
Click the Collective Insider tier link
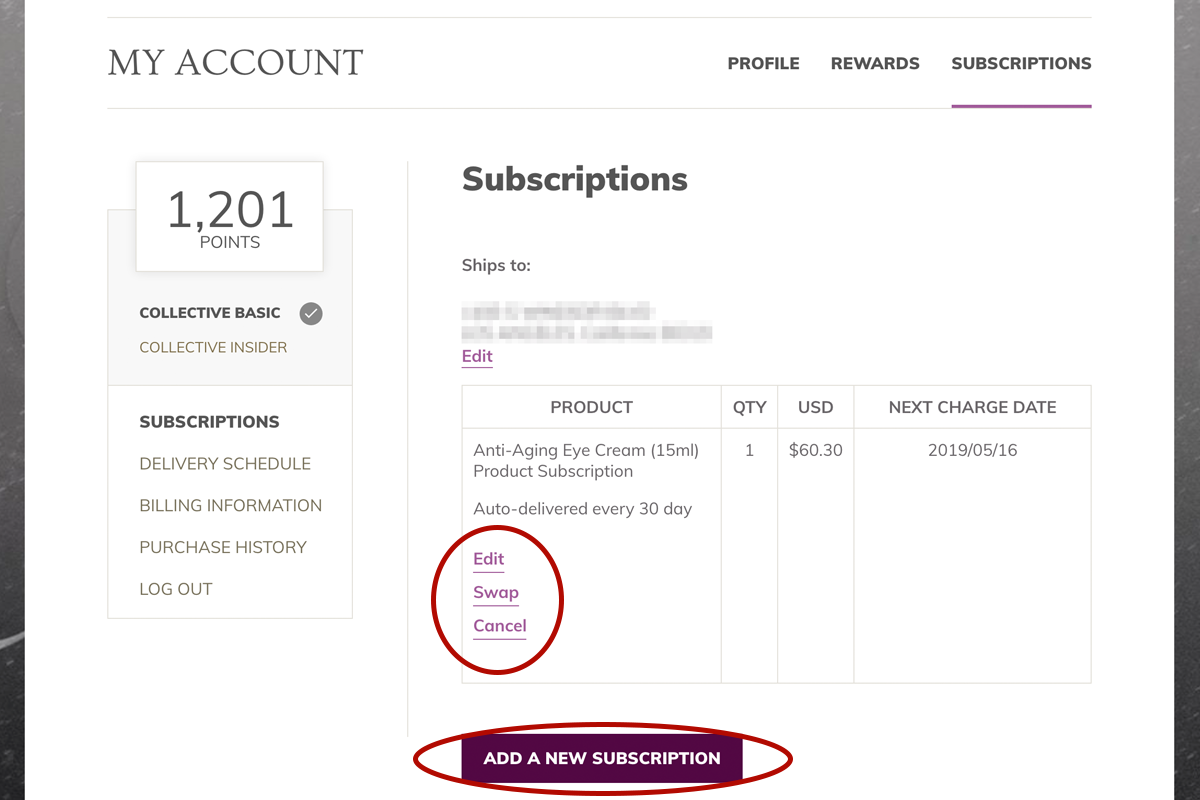[x=213, y=348]
